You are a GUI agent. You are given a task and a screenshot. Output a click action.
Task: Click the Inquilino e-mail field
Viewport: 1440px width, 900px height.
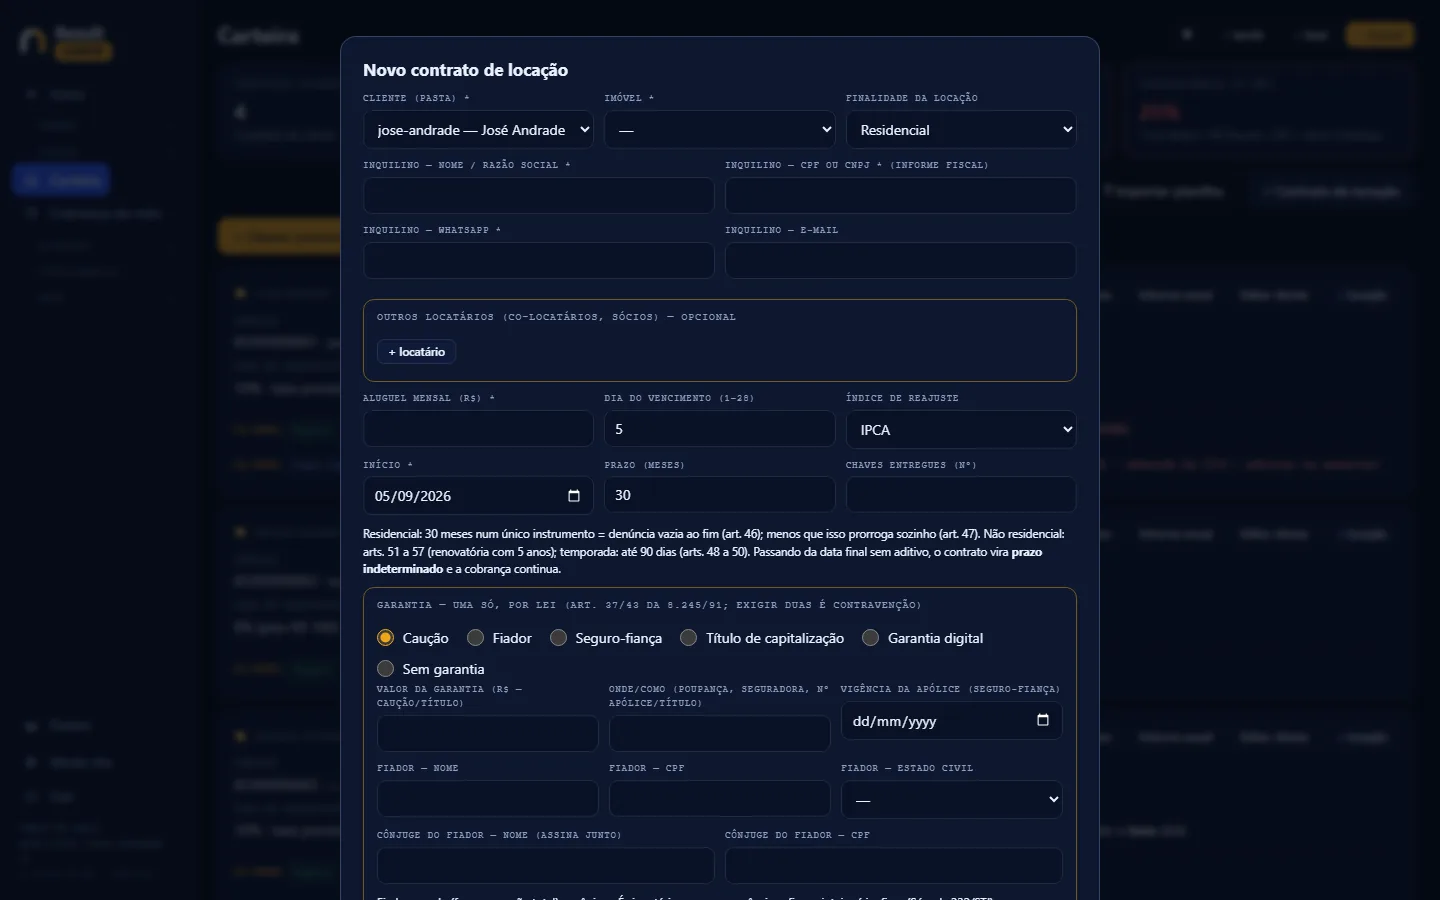(x=901, y=261)
